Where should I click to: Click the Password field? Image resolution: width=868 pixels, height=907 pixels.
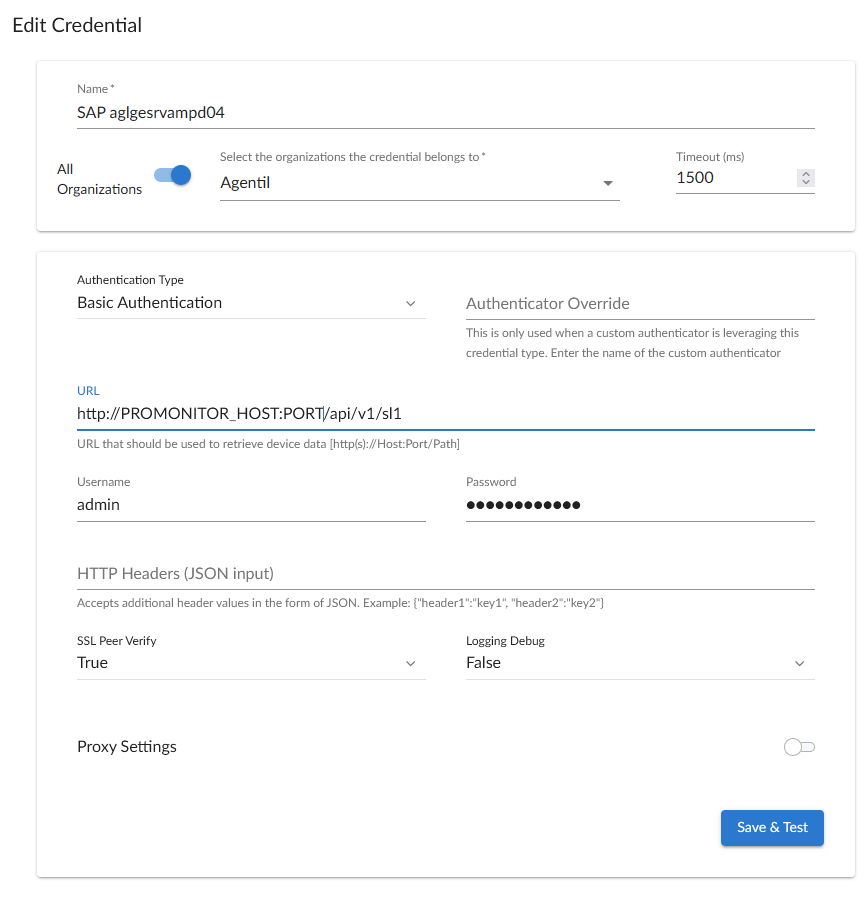(x=640, y=505)
